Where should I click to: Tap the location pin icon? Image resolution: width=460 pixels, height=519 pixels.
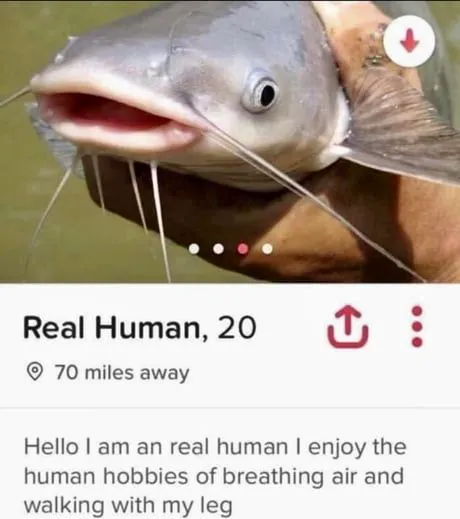34,372
